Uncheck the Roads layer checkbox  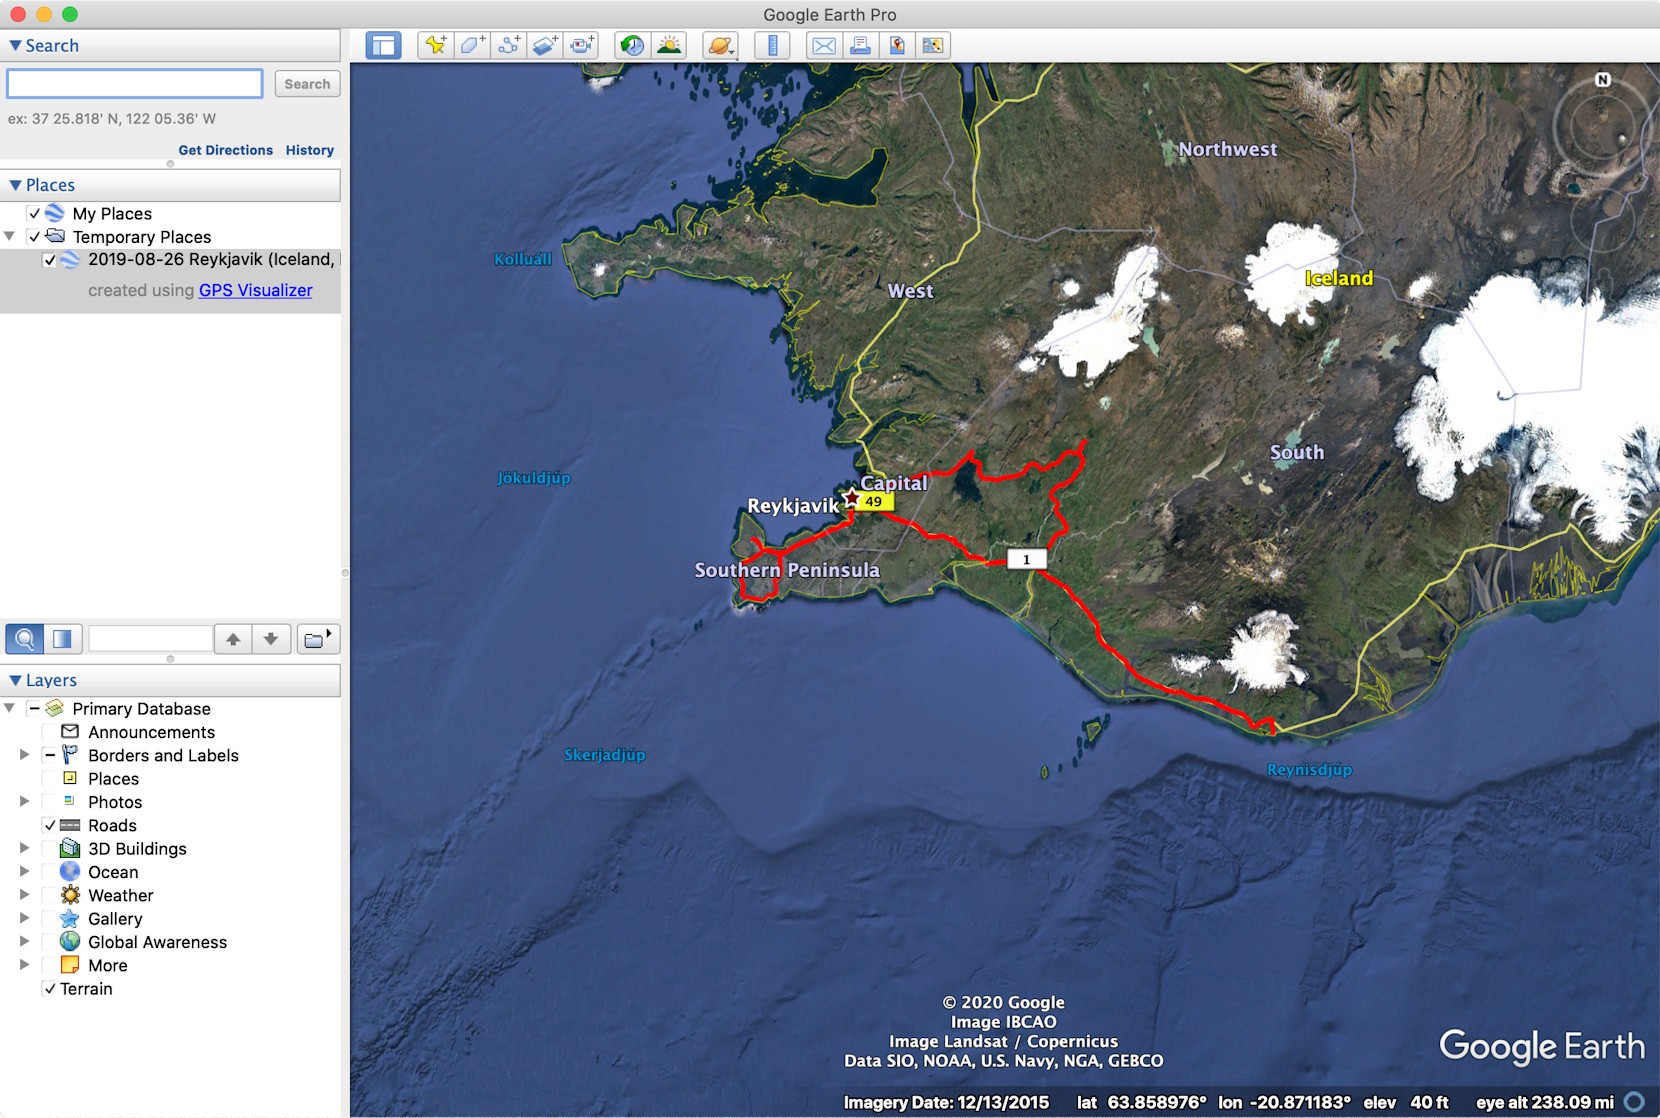50,825
